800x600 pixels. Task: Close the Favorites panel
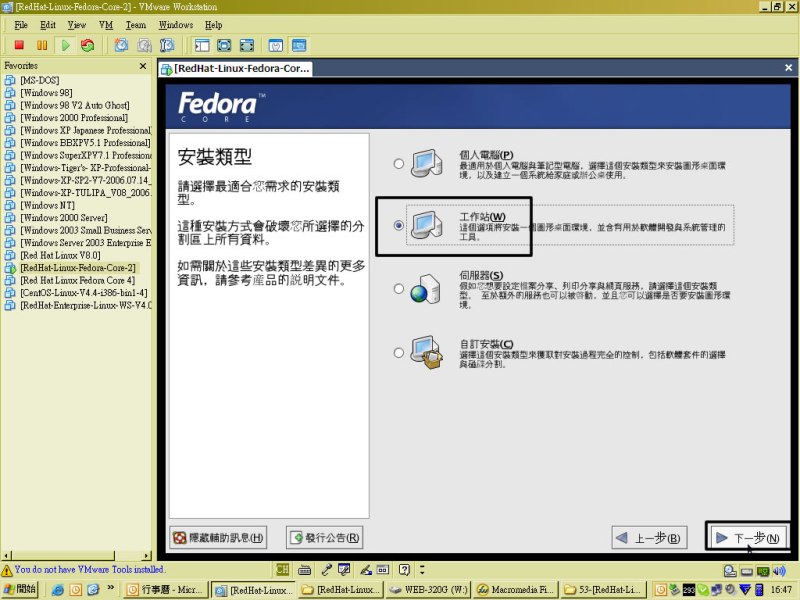pos(143,66)
